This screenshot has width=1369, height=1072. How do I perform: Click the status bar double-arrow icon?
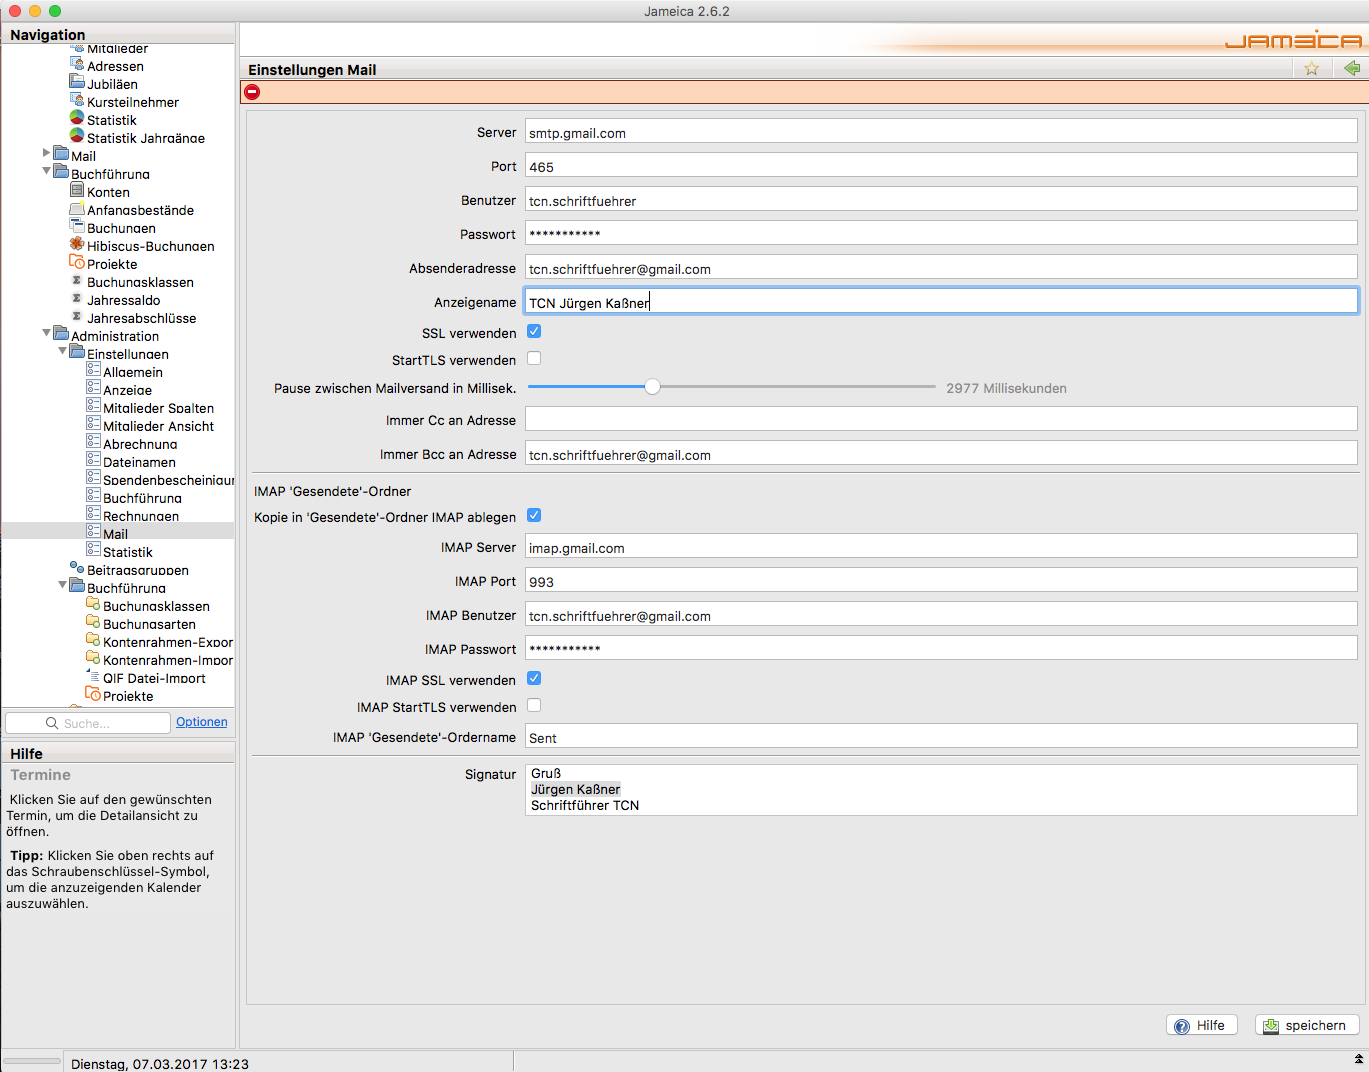coord(1359,1059)
